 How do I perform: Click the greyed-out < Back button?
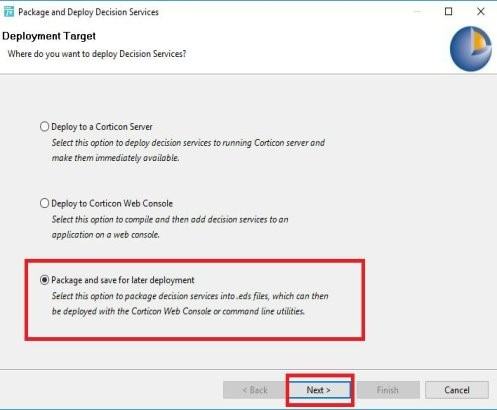pos(254,390)
